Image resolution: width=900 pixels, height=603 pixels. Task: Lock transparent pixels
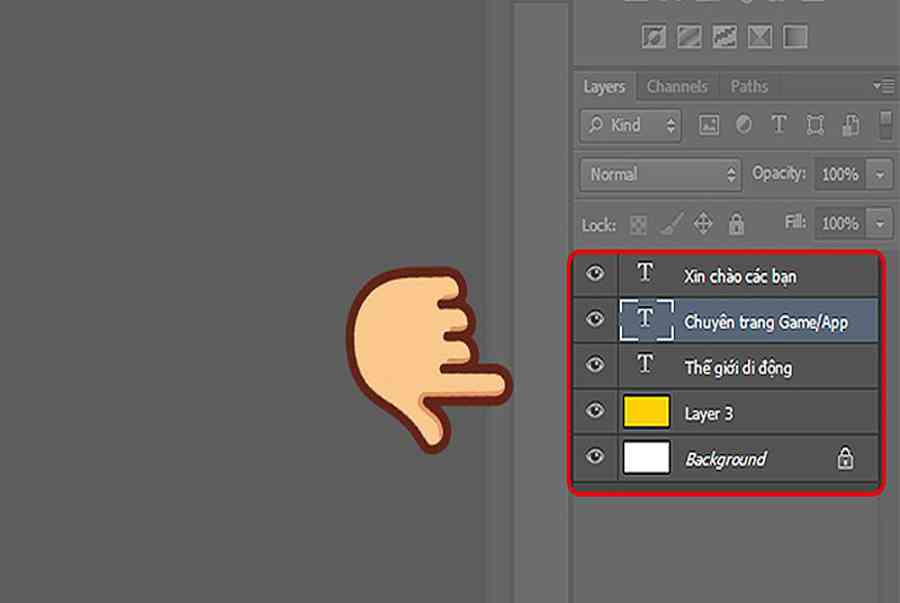638,225
